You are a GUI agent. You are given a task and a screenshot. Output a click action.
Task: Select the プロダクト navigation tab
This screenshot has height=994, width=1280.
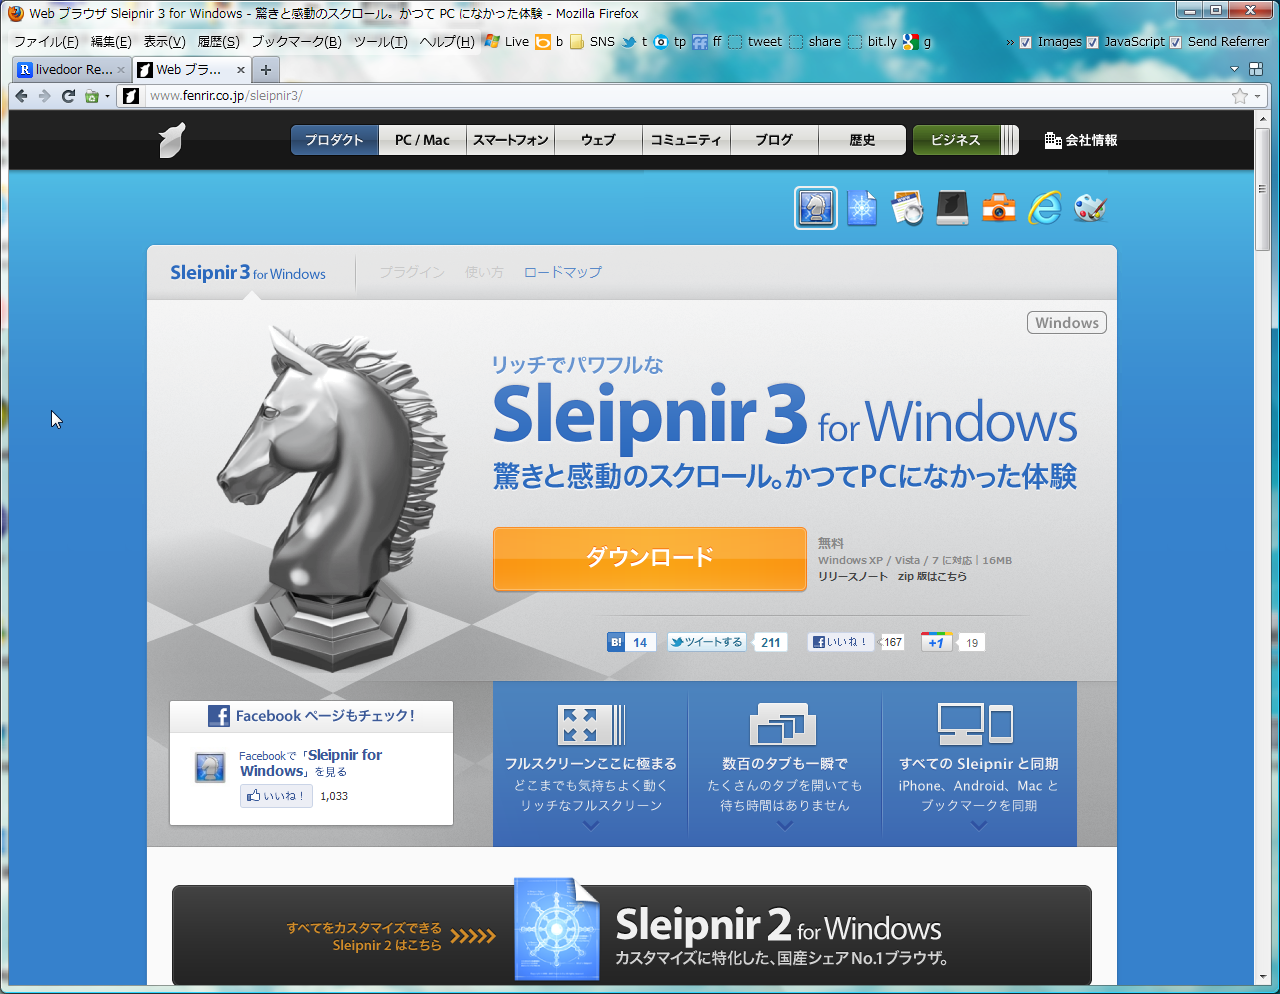pyautogui.click(x=335, y=140)
